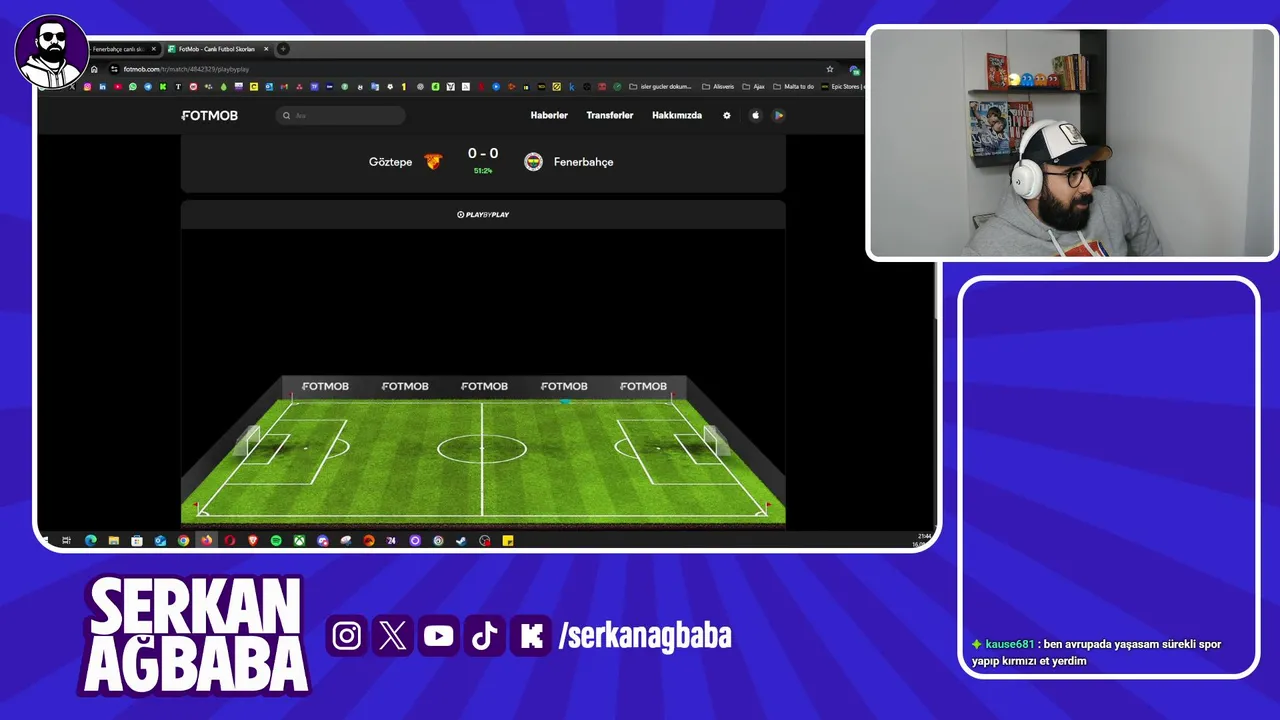Click the FotMob logo in site header

click(210, 115)
